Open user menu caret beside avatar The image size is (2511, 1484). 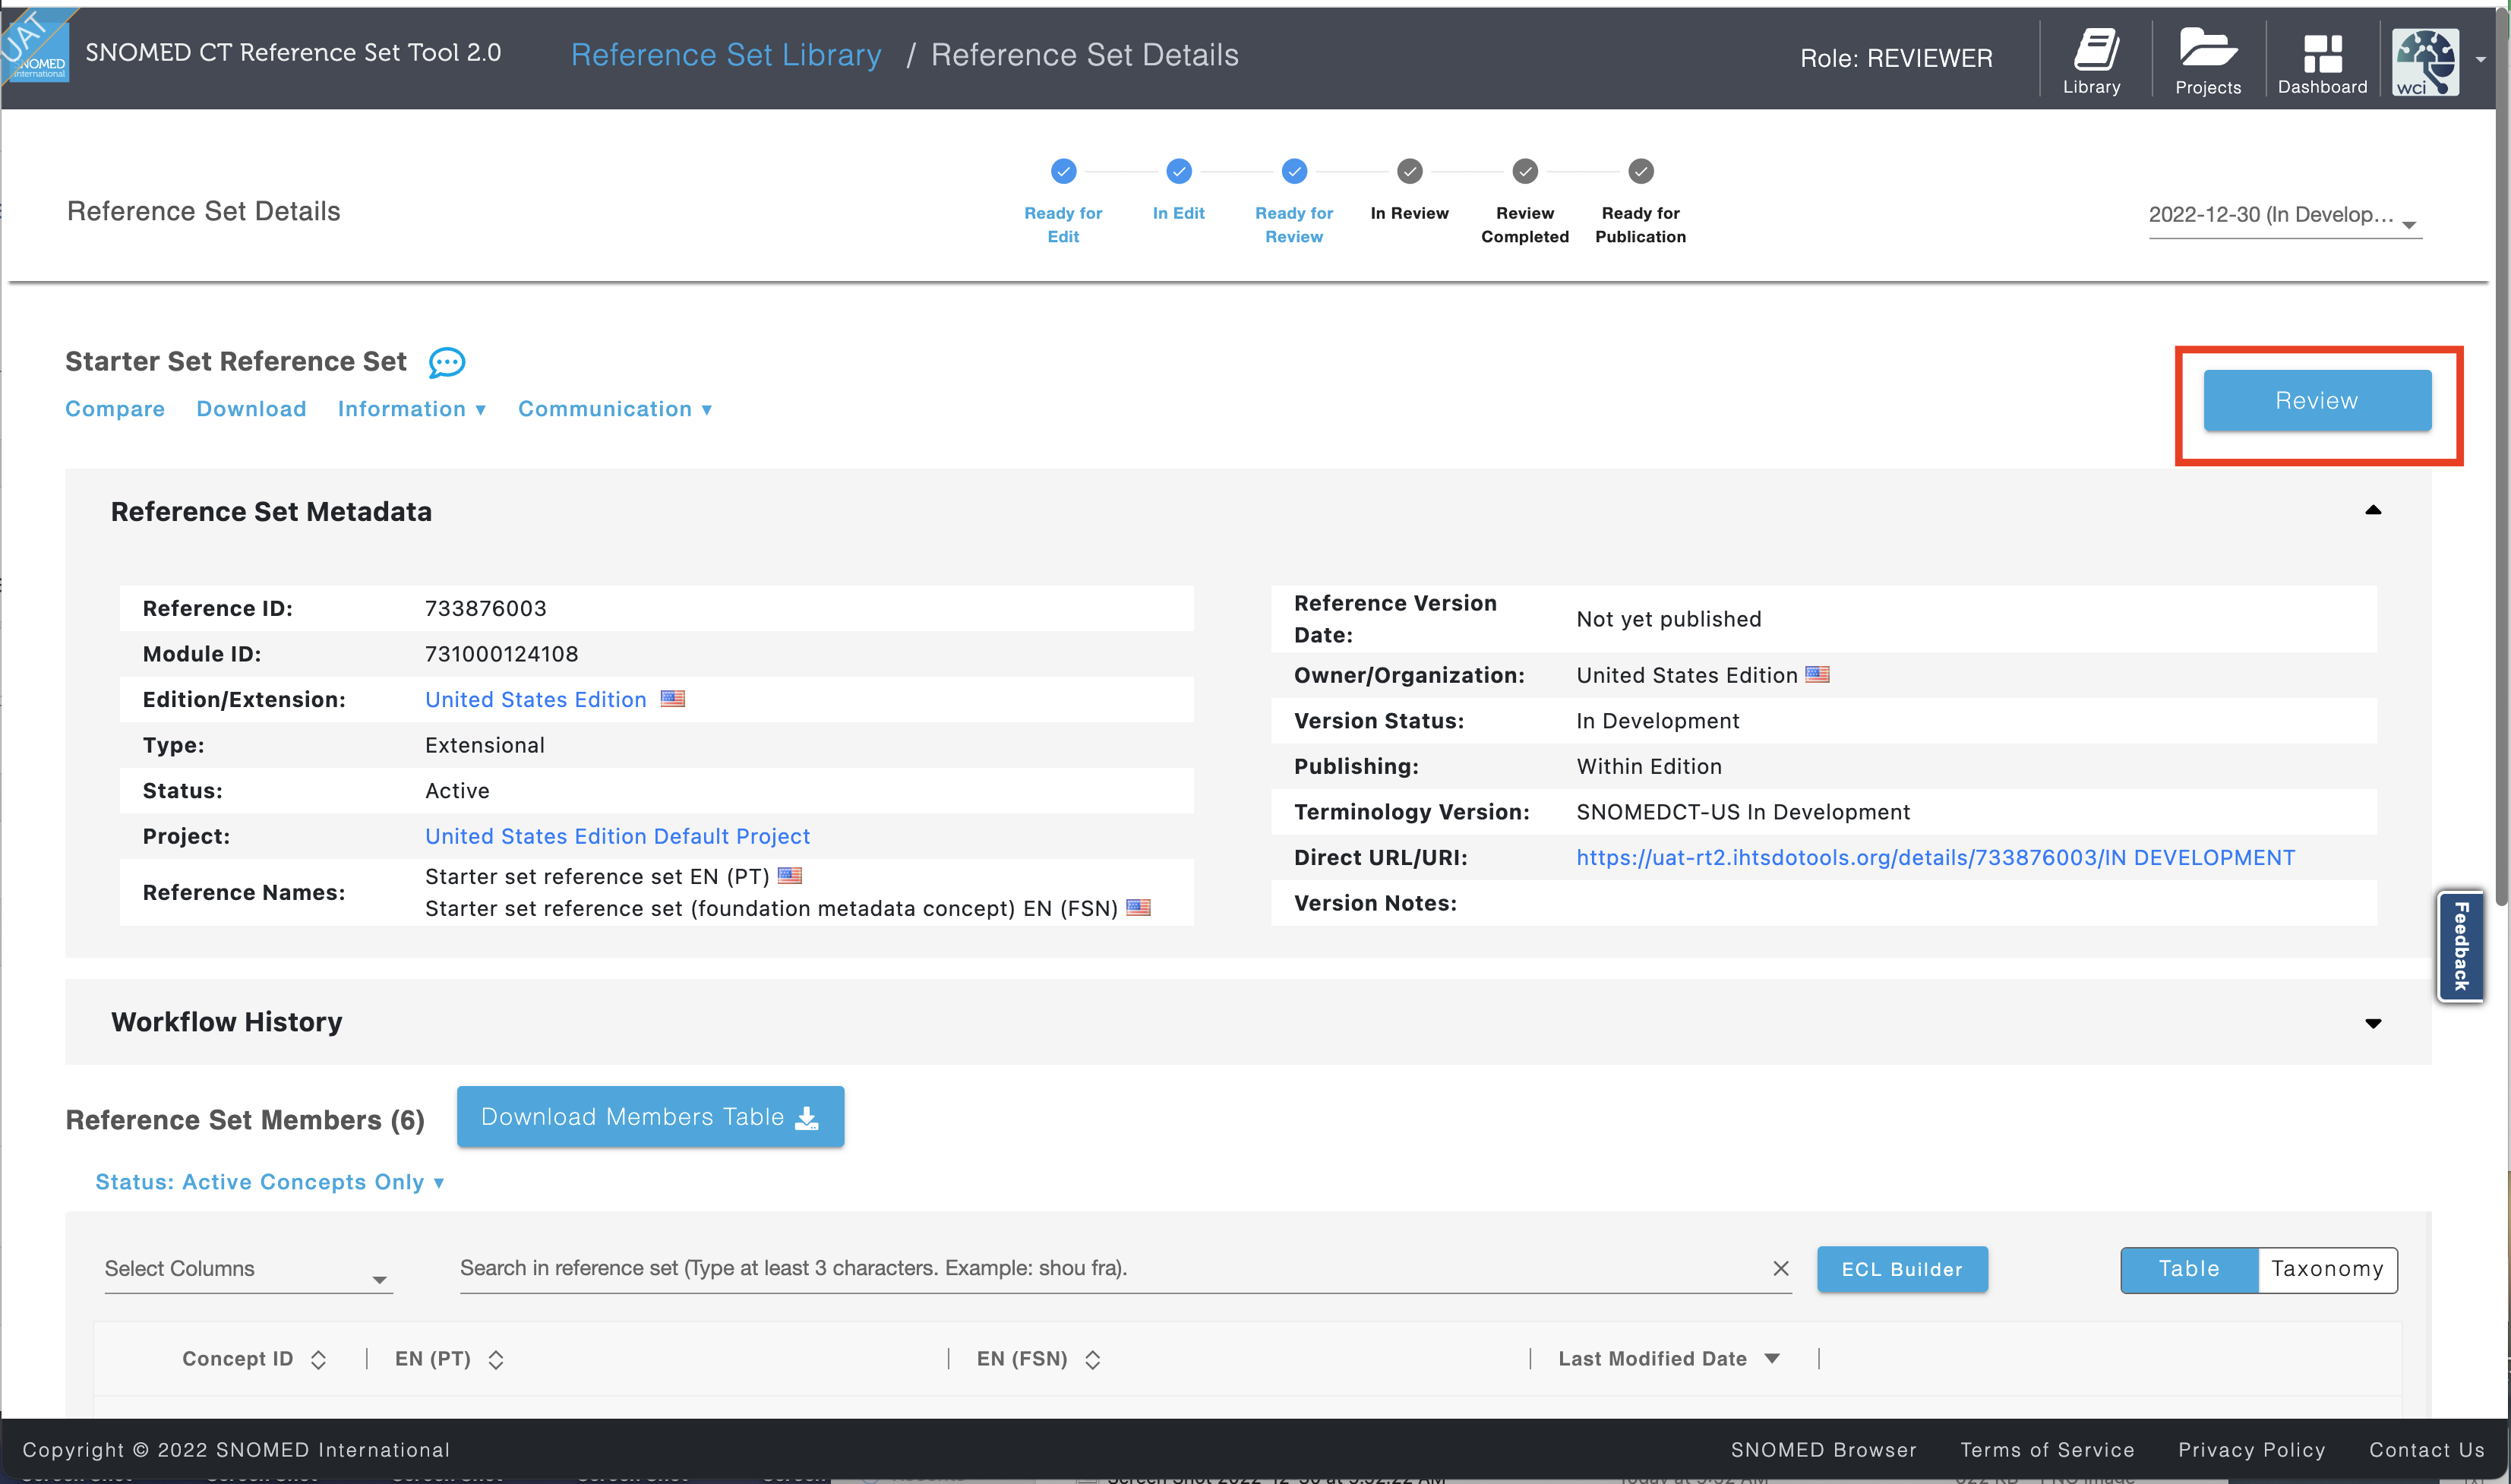[2481, 60]
